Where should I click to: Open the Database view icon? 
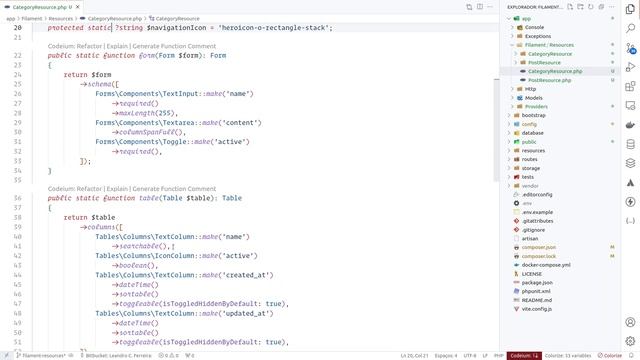click(630, 144)
